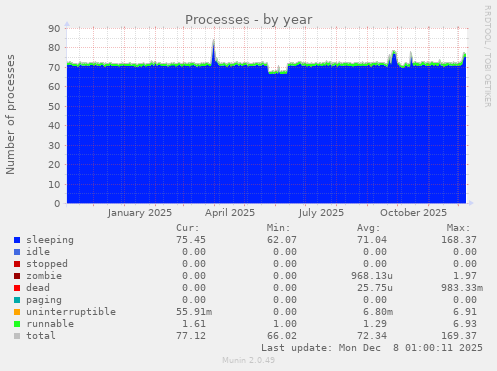Click the June dip in the graph
This screenshot has height=371, width=497.
tap(278, 72)
